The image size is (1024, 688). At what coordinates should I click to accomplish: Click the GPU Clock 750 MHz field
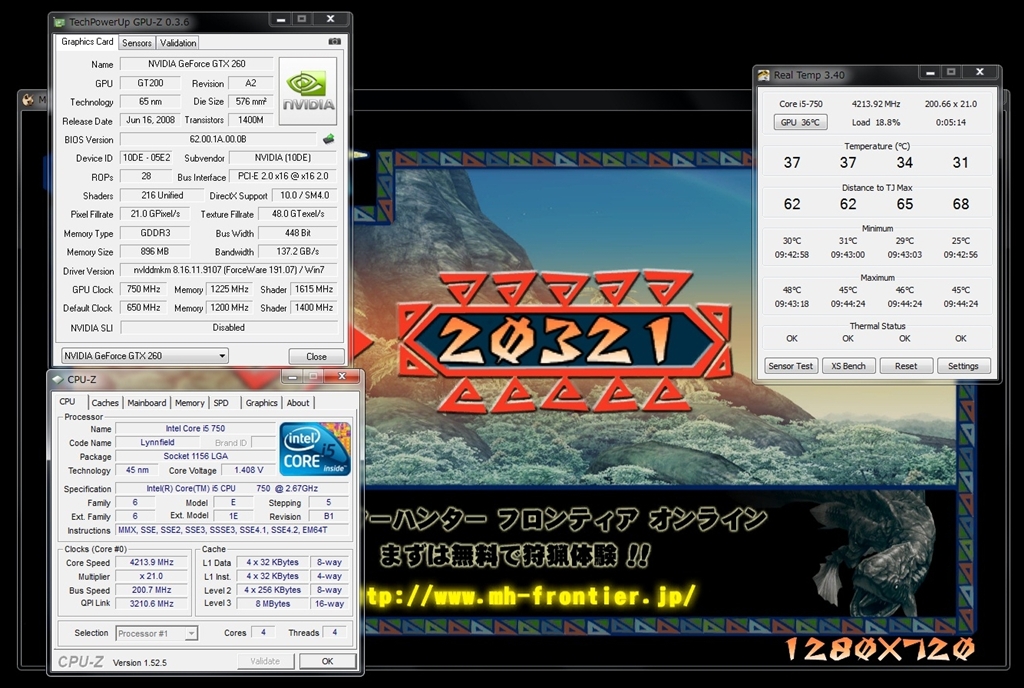[143, 289]
